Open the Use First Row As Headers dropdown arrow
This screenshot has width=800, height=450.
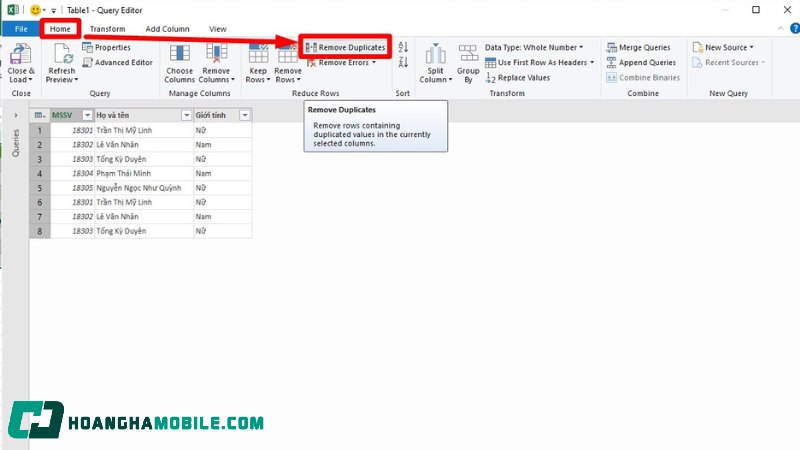[x=592, y=62]
